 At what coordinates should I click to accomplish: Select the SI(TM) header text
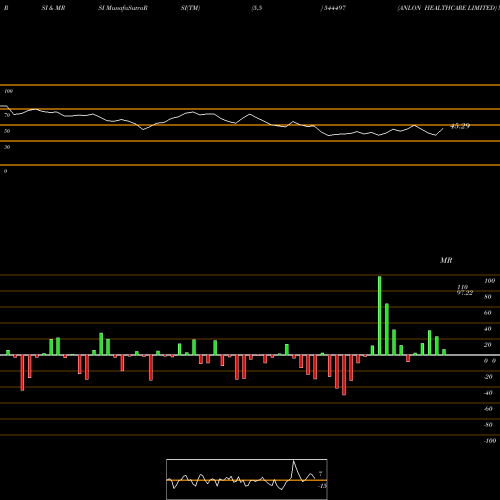coord(190,8)
